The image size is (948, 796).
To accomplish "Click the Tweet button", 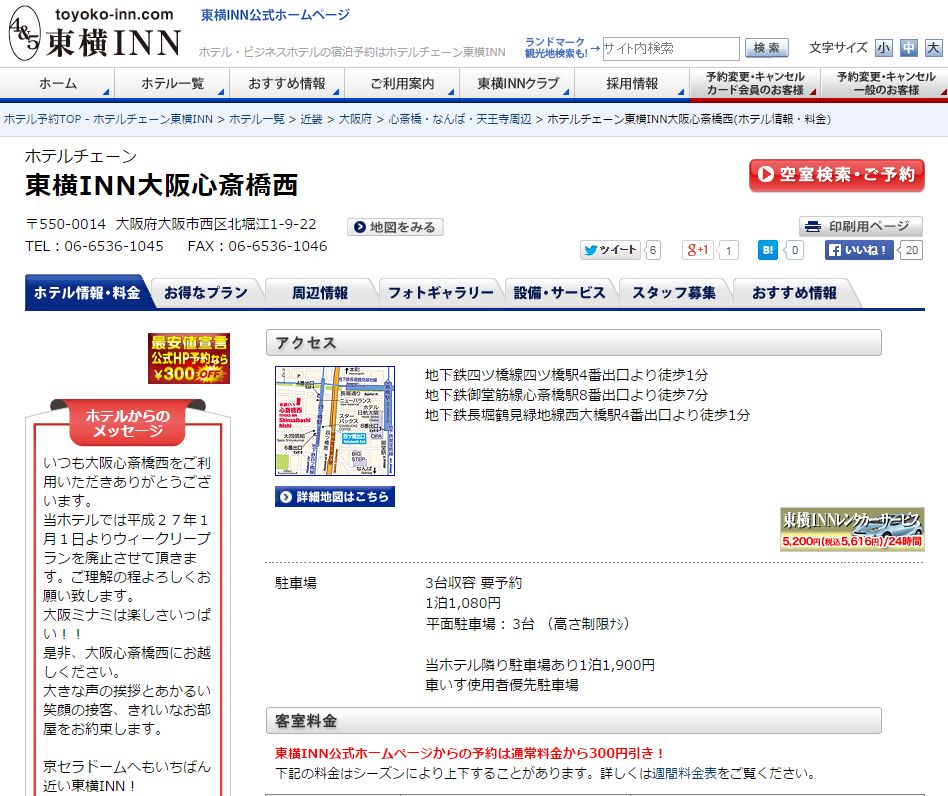I will (x=610, y=250).
